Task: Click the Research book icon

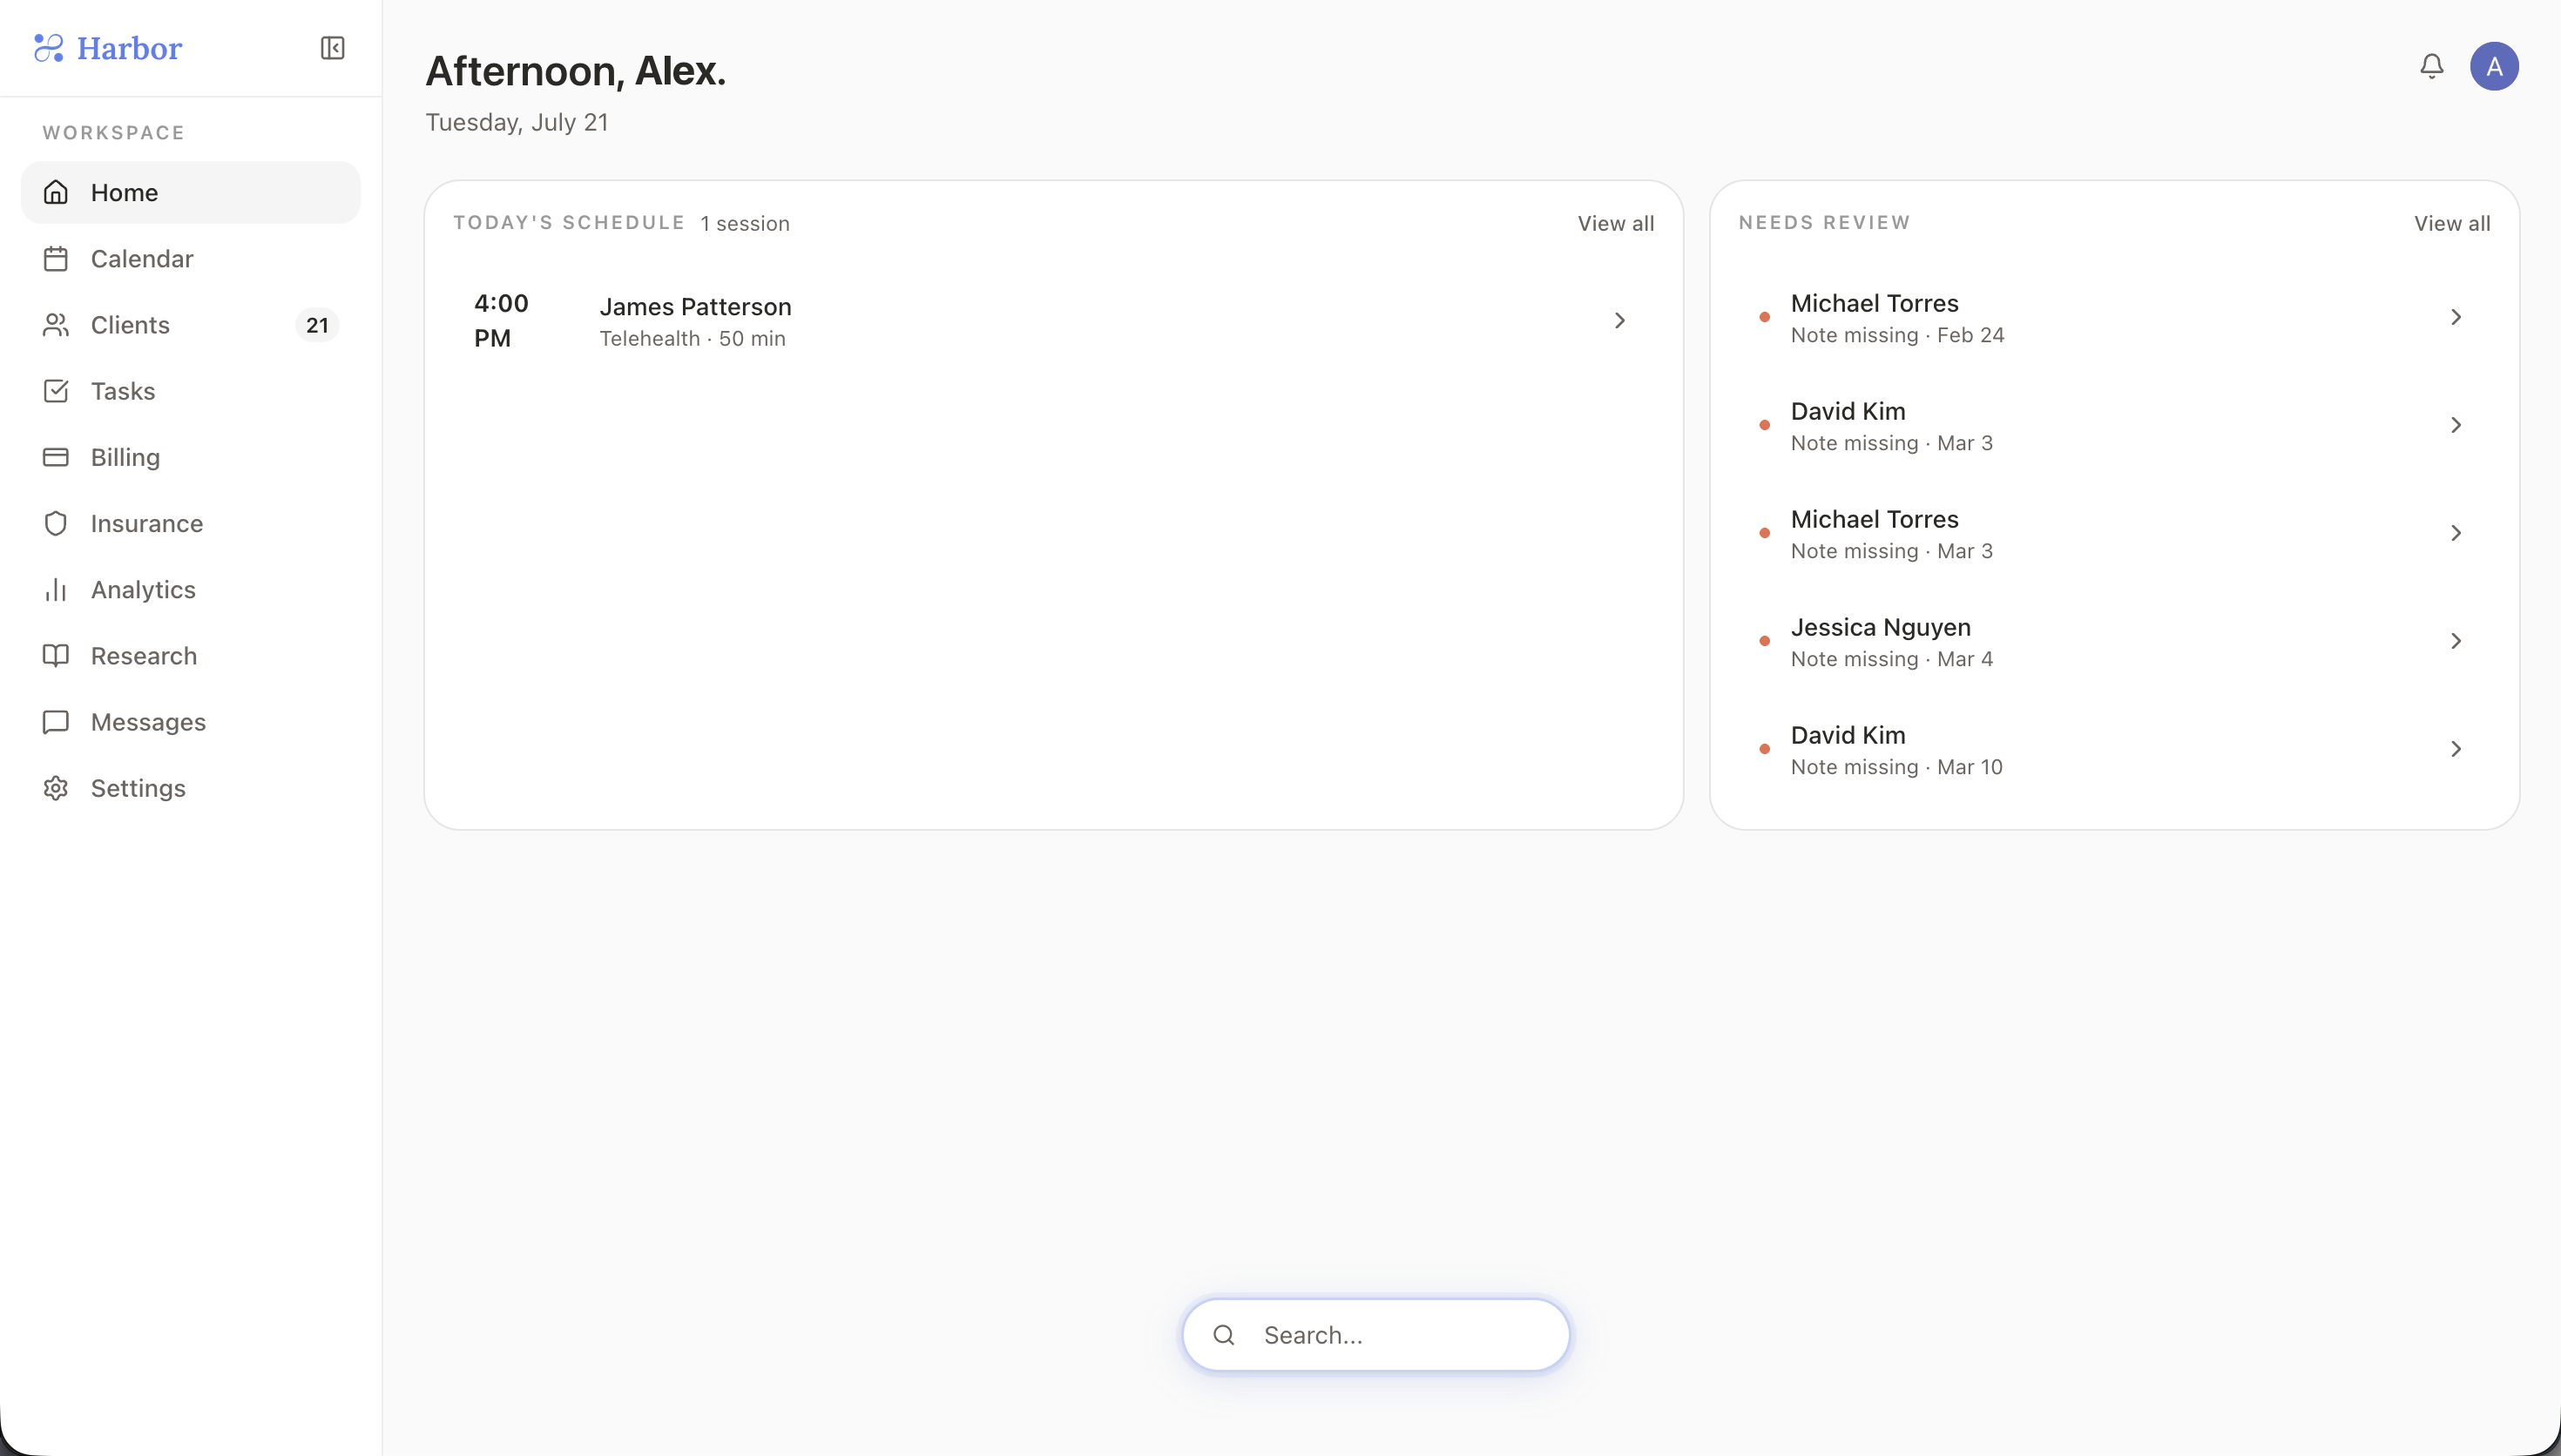Action: pyautogui.click(x=56, y=656)
